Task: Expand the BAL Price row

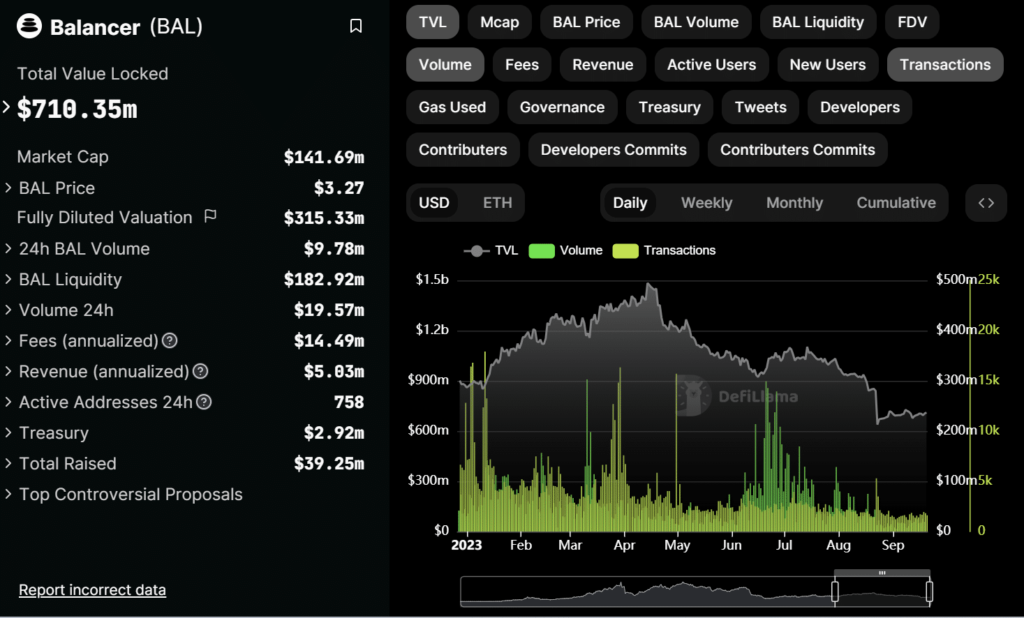Action: [9, 188]
